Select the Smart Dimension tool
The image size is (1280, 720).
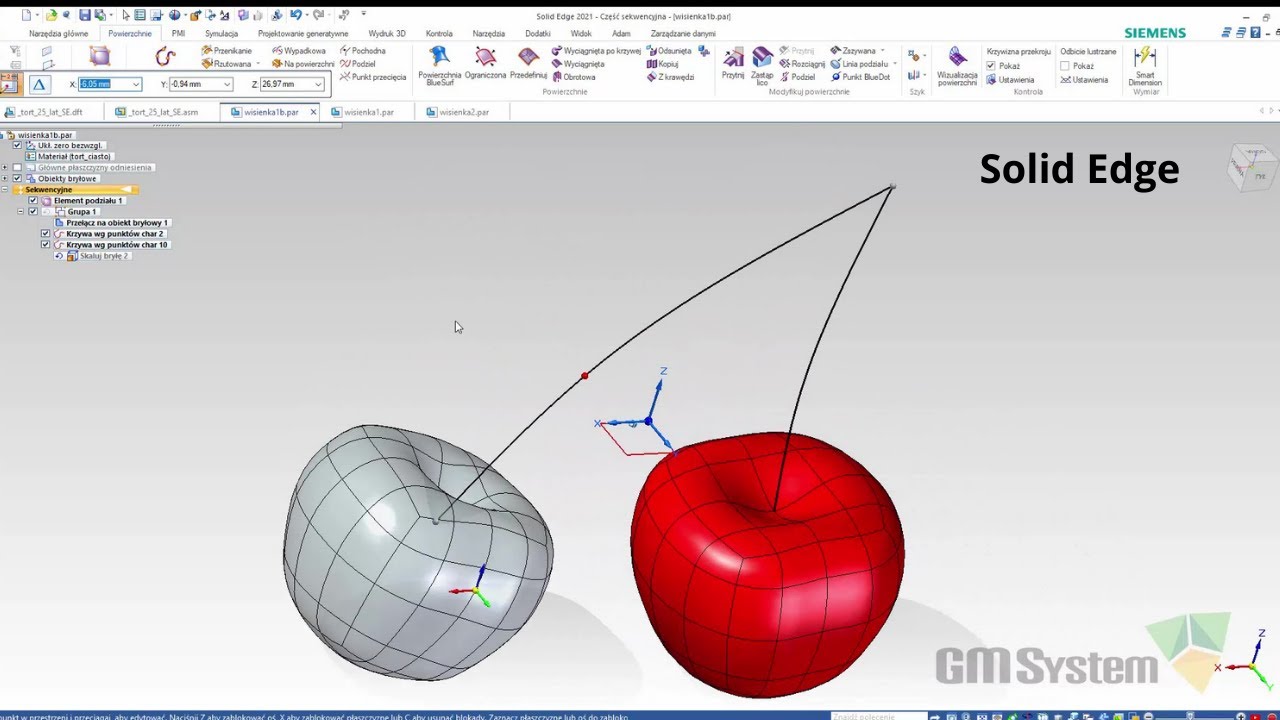click(x=1145, y=66)
